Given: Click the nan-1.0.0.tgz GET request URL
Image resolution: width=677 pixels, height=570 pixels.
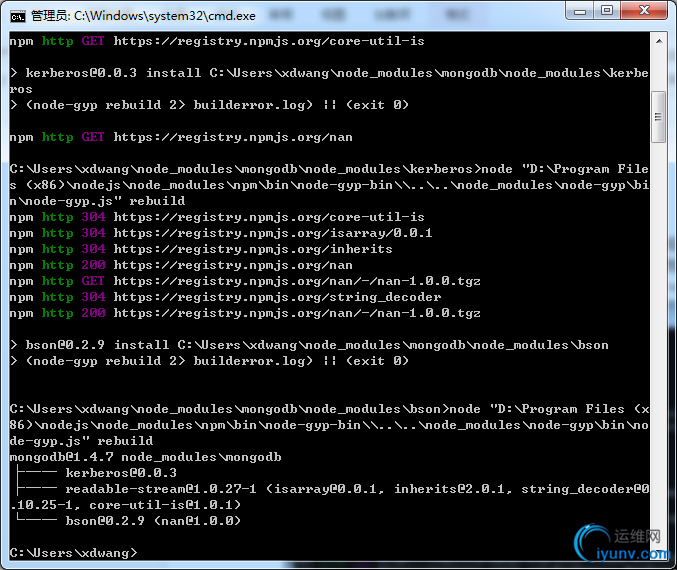Looking at the screenshot, I should point(297,281).
